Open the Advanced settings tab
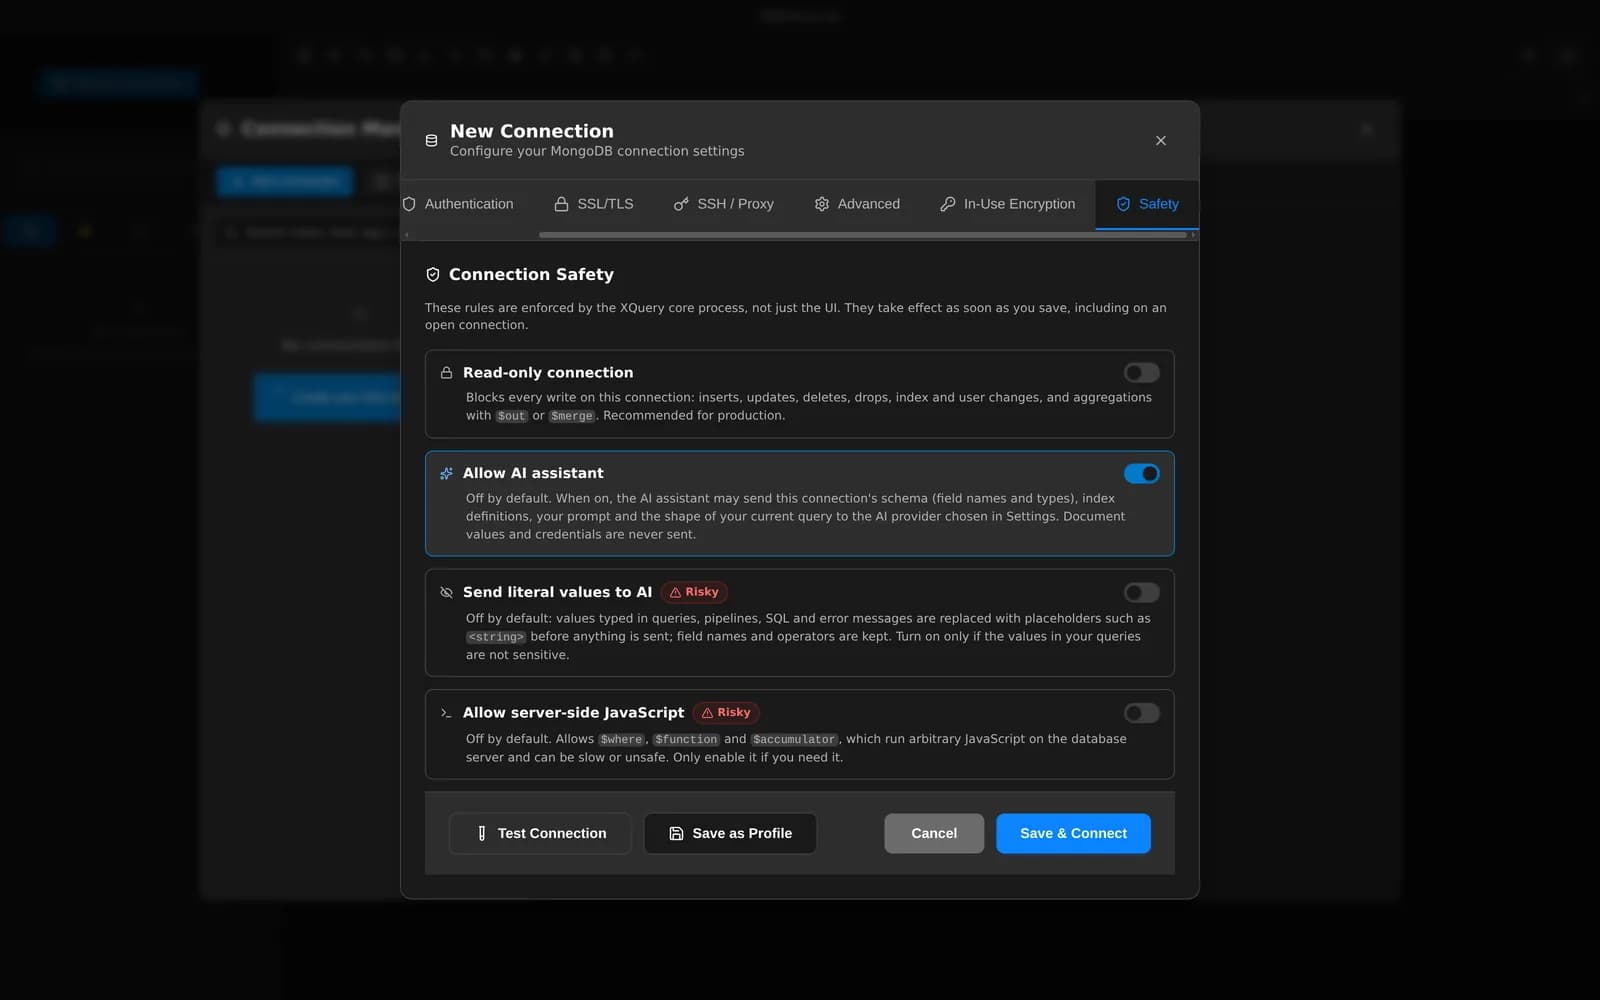The image size is (1600, 1000). [x=857, y=204]
